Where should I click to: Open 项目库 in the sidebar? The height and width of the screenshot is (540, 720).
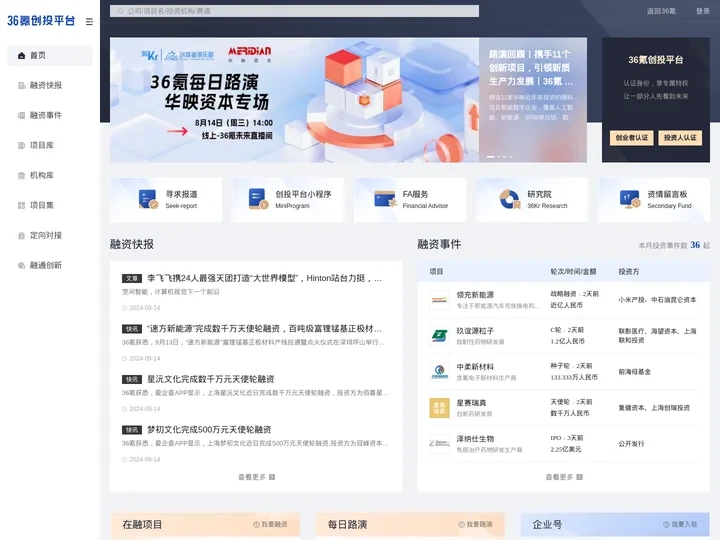[x=42, y=146]
